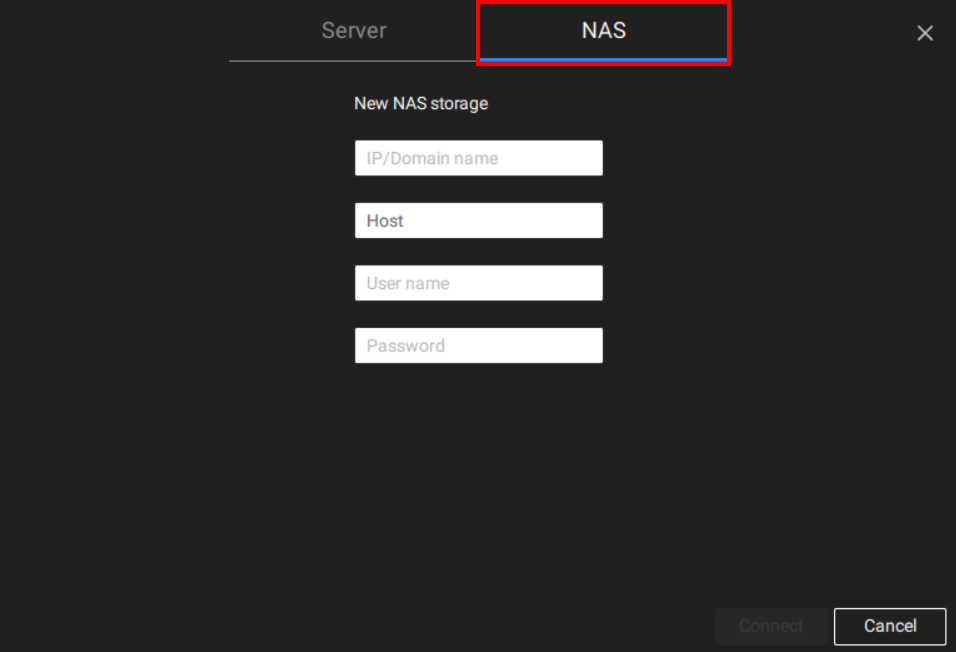
Task: Select the User name field
Action: pos(479,282)
